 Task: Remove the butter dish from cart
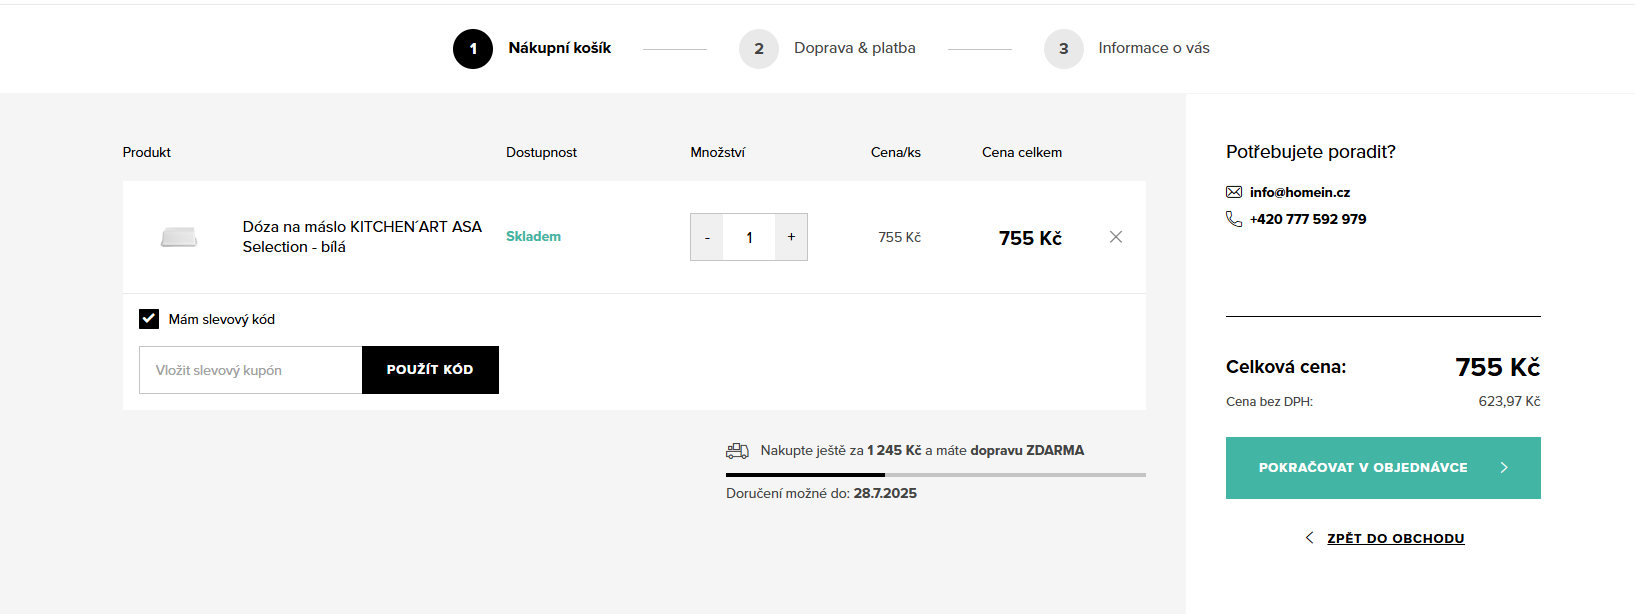pyautogui.click(x=1116, y=237)
